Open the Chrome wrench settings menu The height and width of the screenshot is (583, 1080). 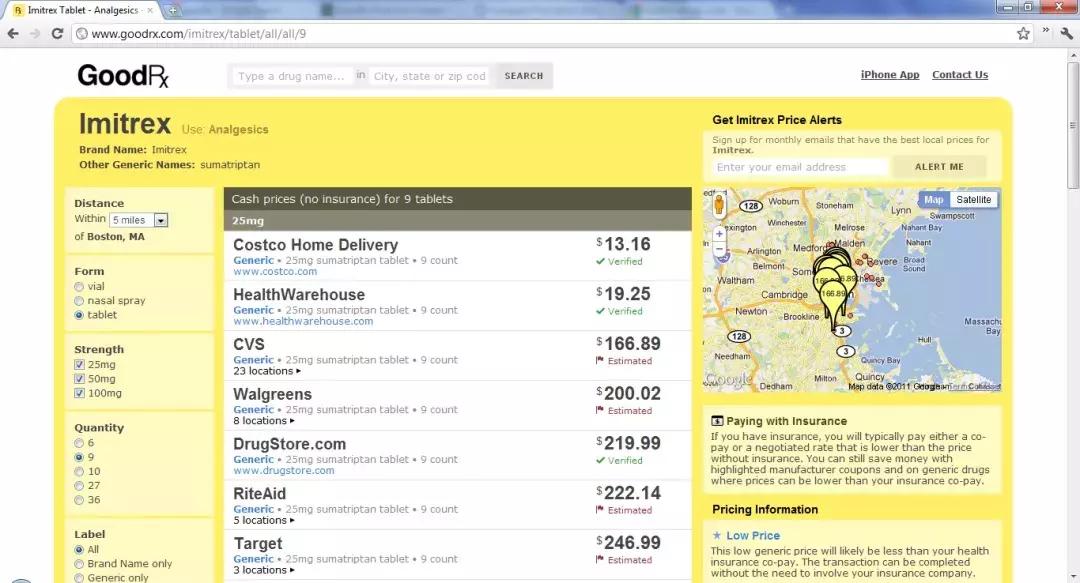(x=1067, y=32)
